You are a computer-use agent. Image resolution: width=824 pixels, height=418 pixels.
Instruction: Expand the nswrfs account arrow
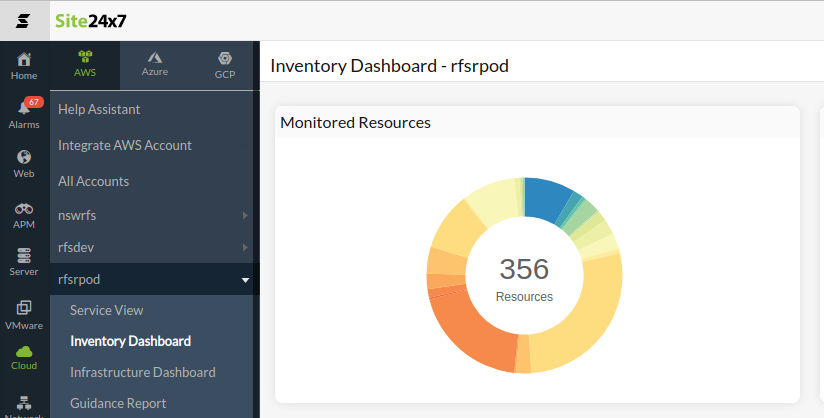(245, 216)
